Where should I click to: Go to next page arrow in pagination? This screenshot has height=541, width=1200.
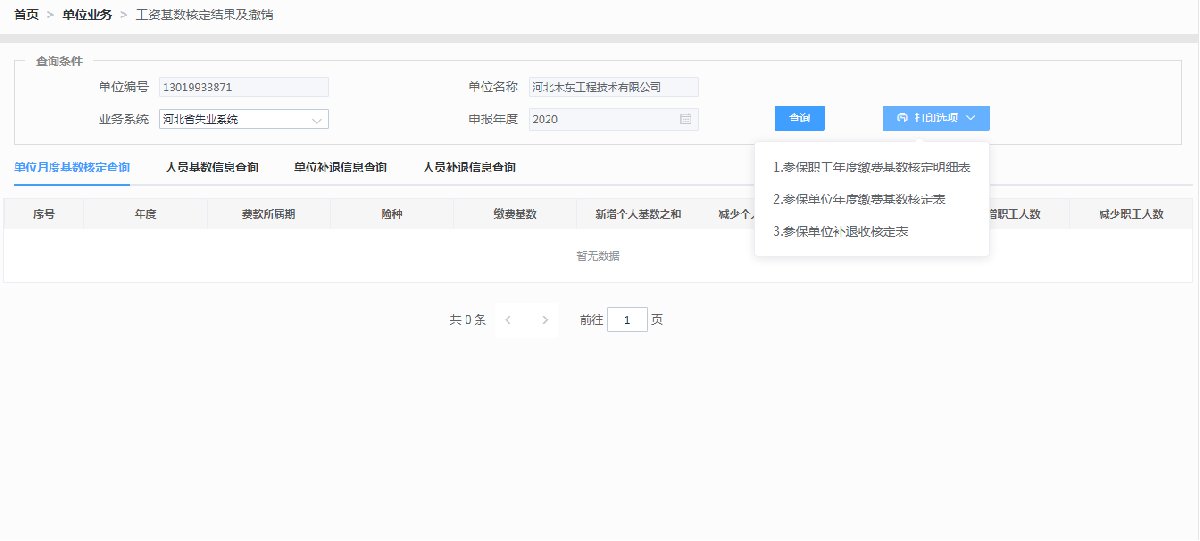(544, 320)
